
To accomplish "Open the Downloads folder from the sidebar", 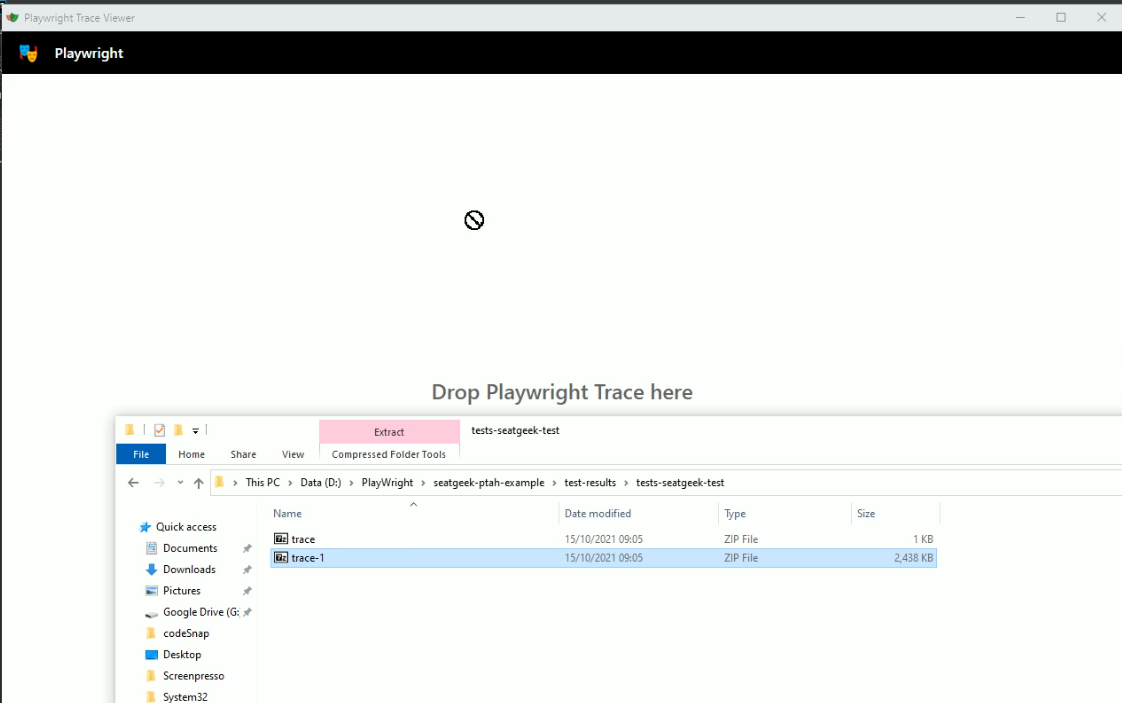I will tap(190, 569).
